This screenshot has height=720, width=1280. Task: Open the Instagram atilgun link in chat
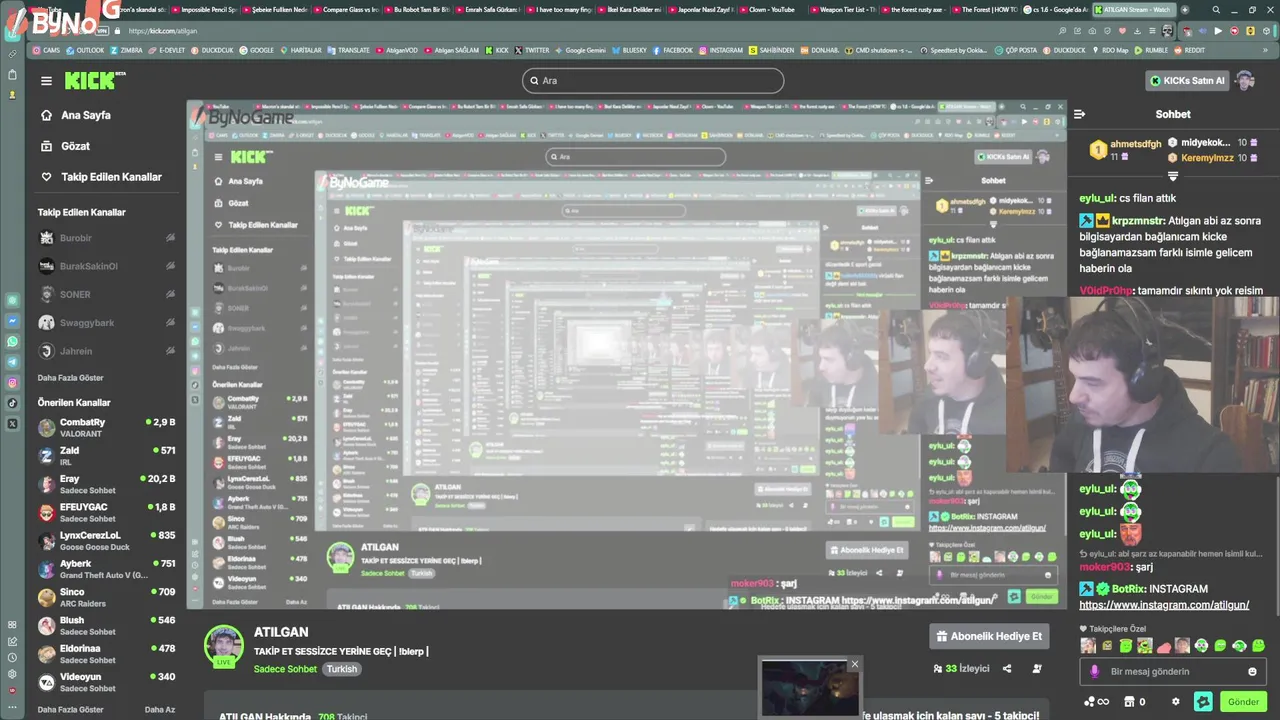(x=1164, y=605)
